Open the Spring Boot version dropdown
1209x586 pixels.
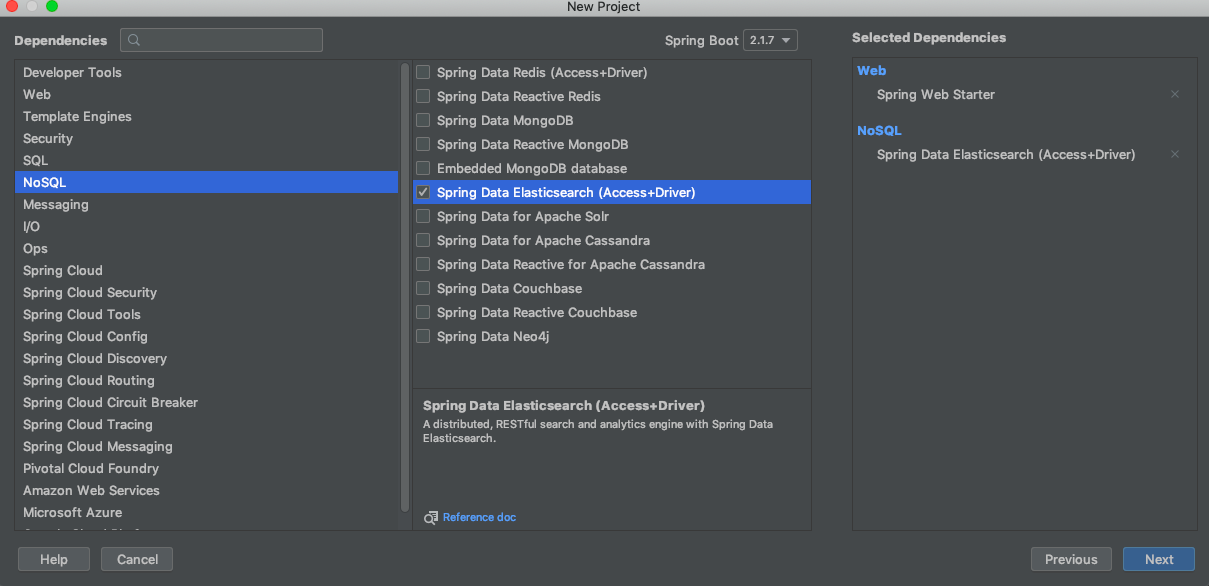click(x=770, y=41)
